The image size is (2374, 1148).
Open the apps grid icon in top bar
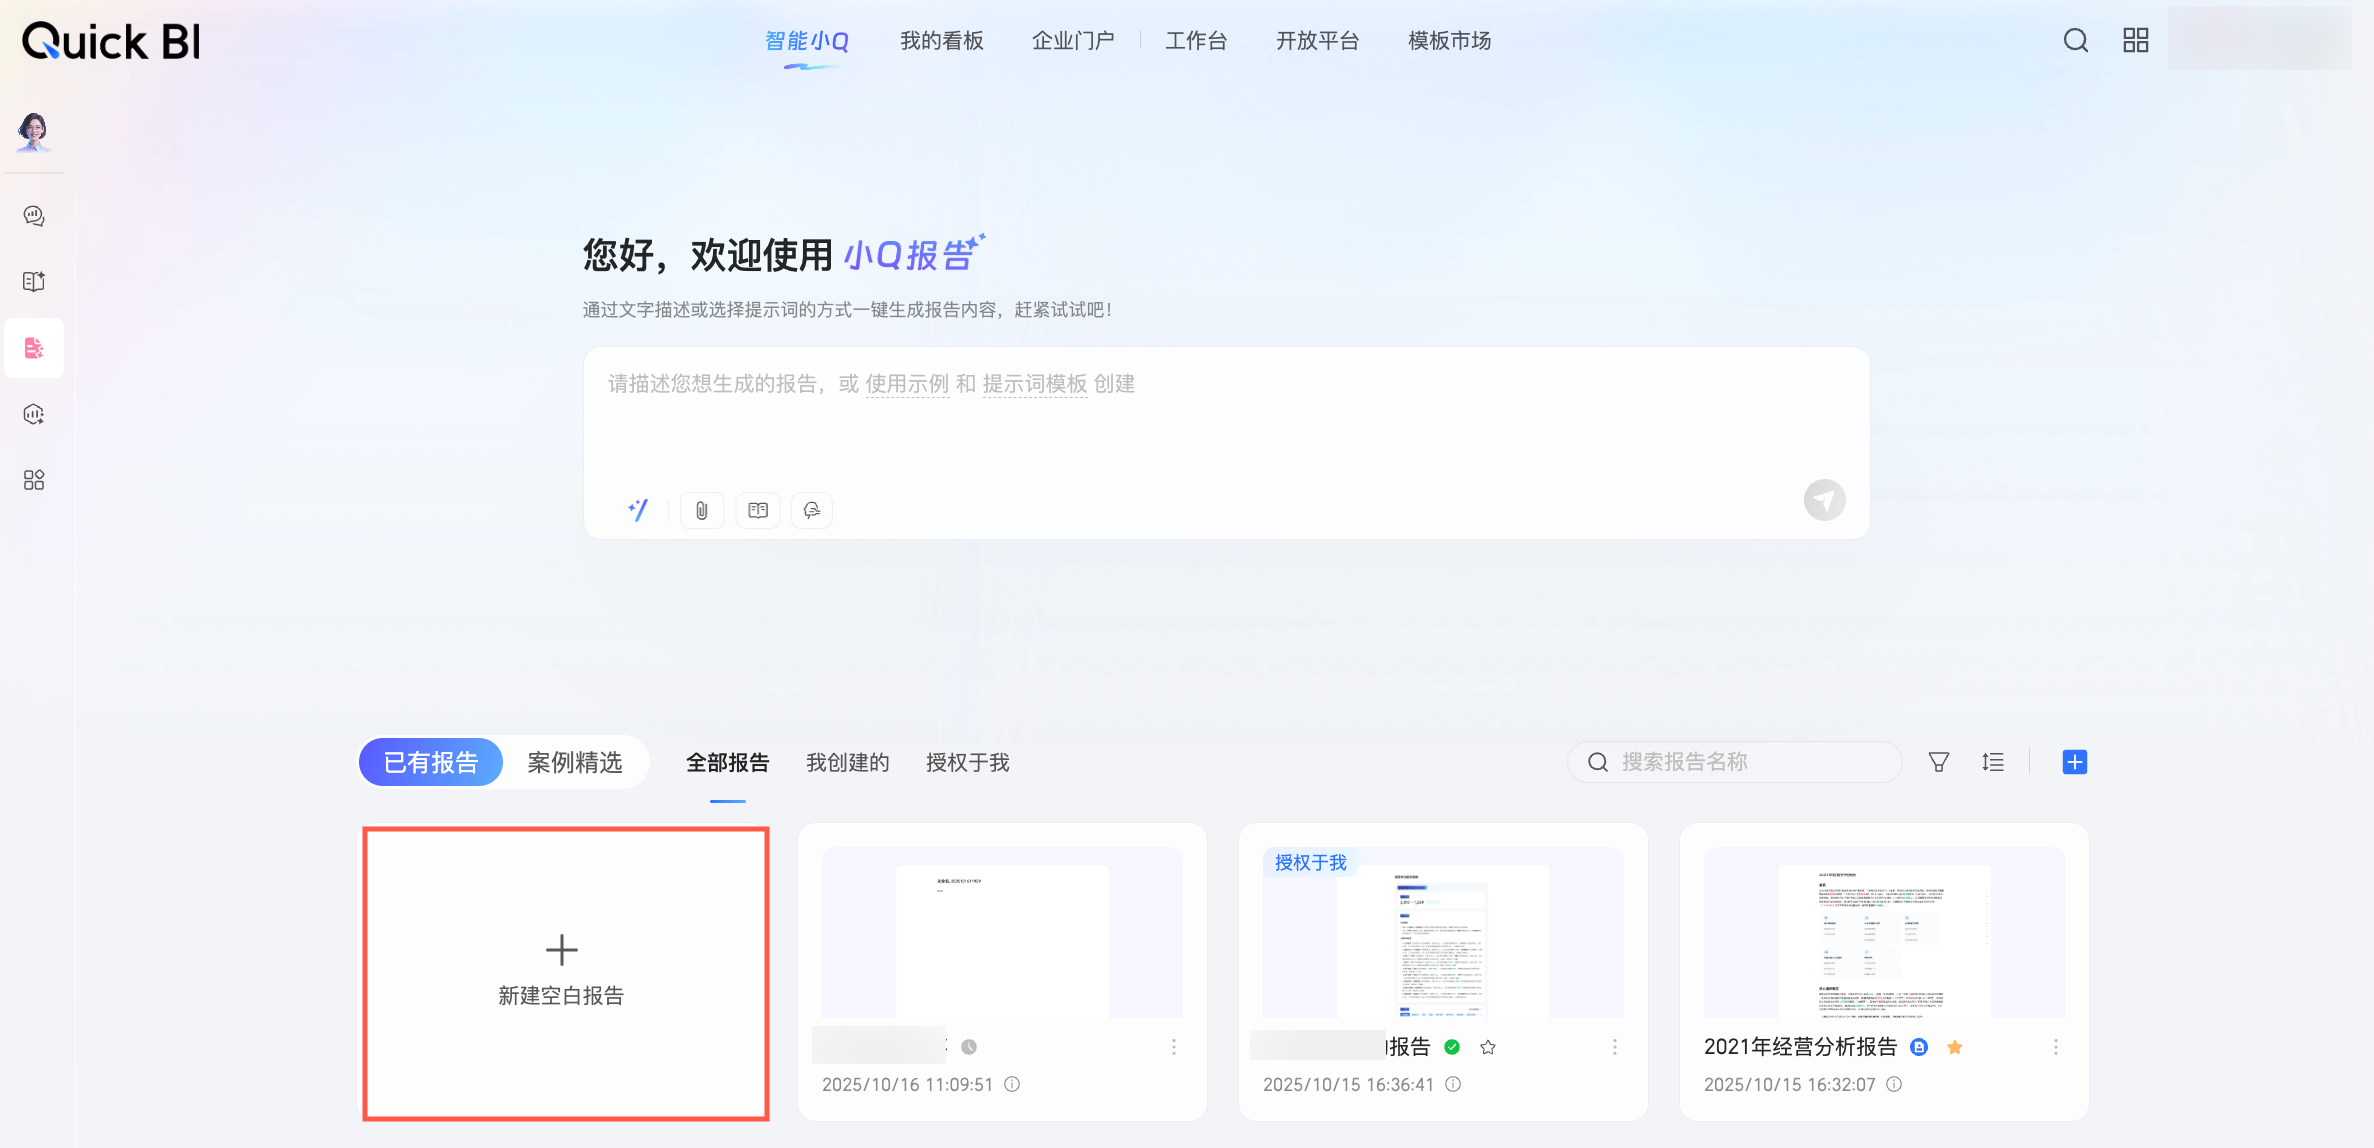(2135, 40)
